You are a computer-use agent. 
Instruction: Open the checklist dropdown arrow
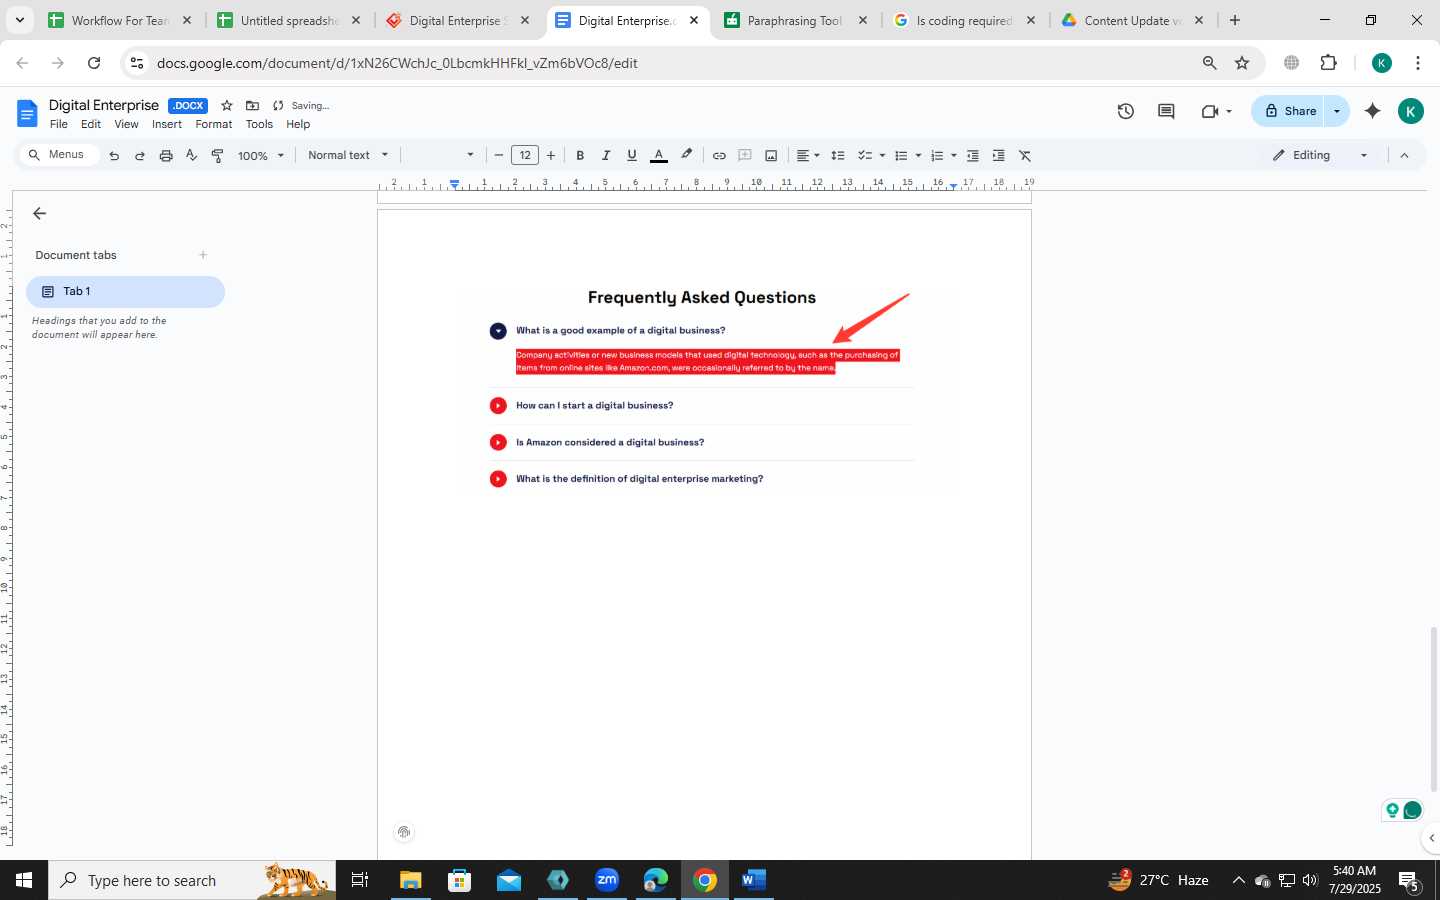click(x=882, y=156)
